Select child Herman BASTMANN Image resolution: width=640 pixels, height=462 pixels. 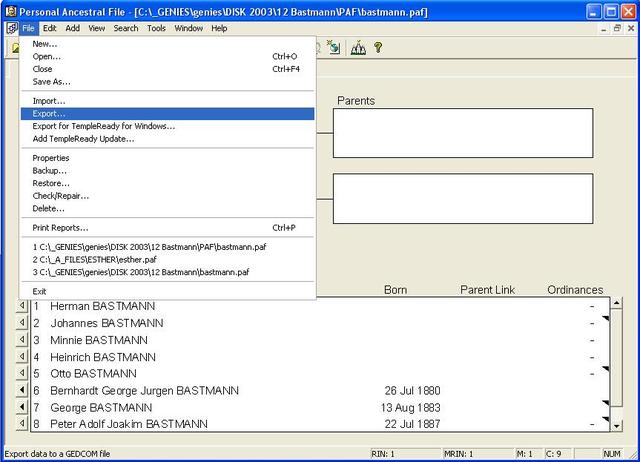point(320,306)
